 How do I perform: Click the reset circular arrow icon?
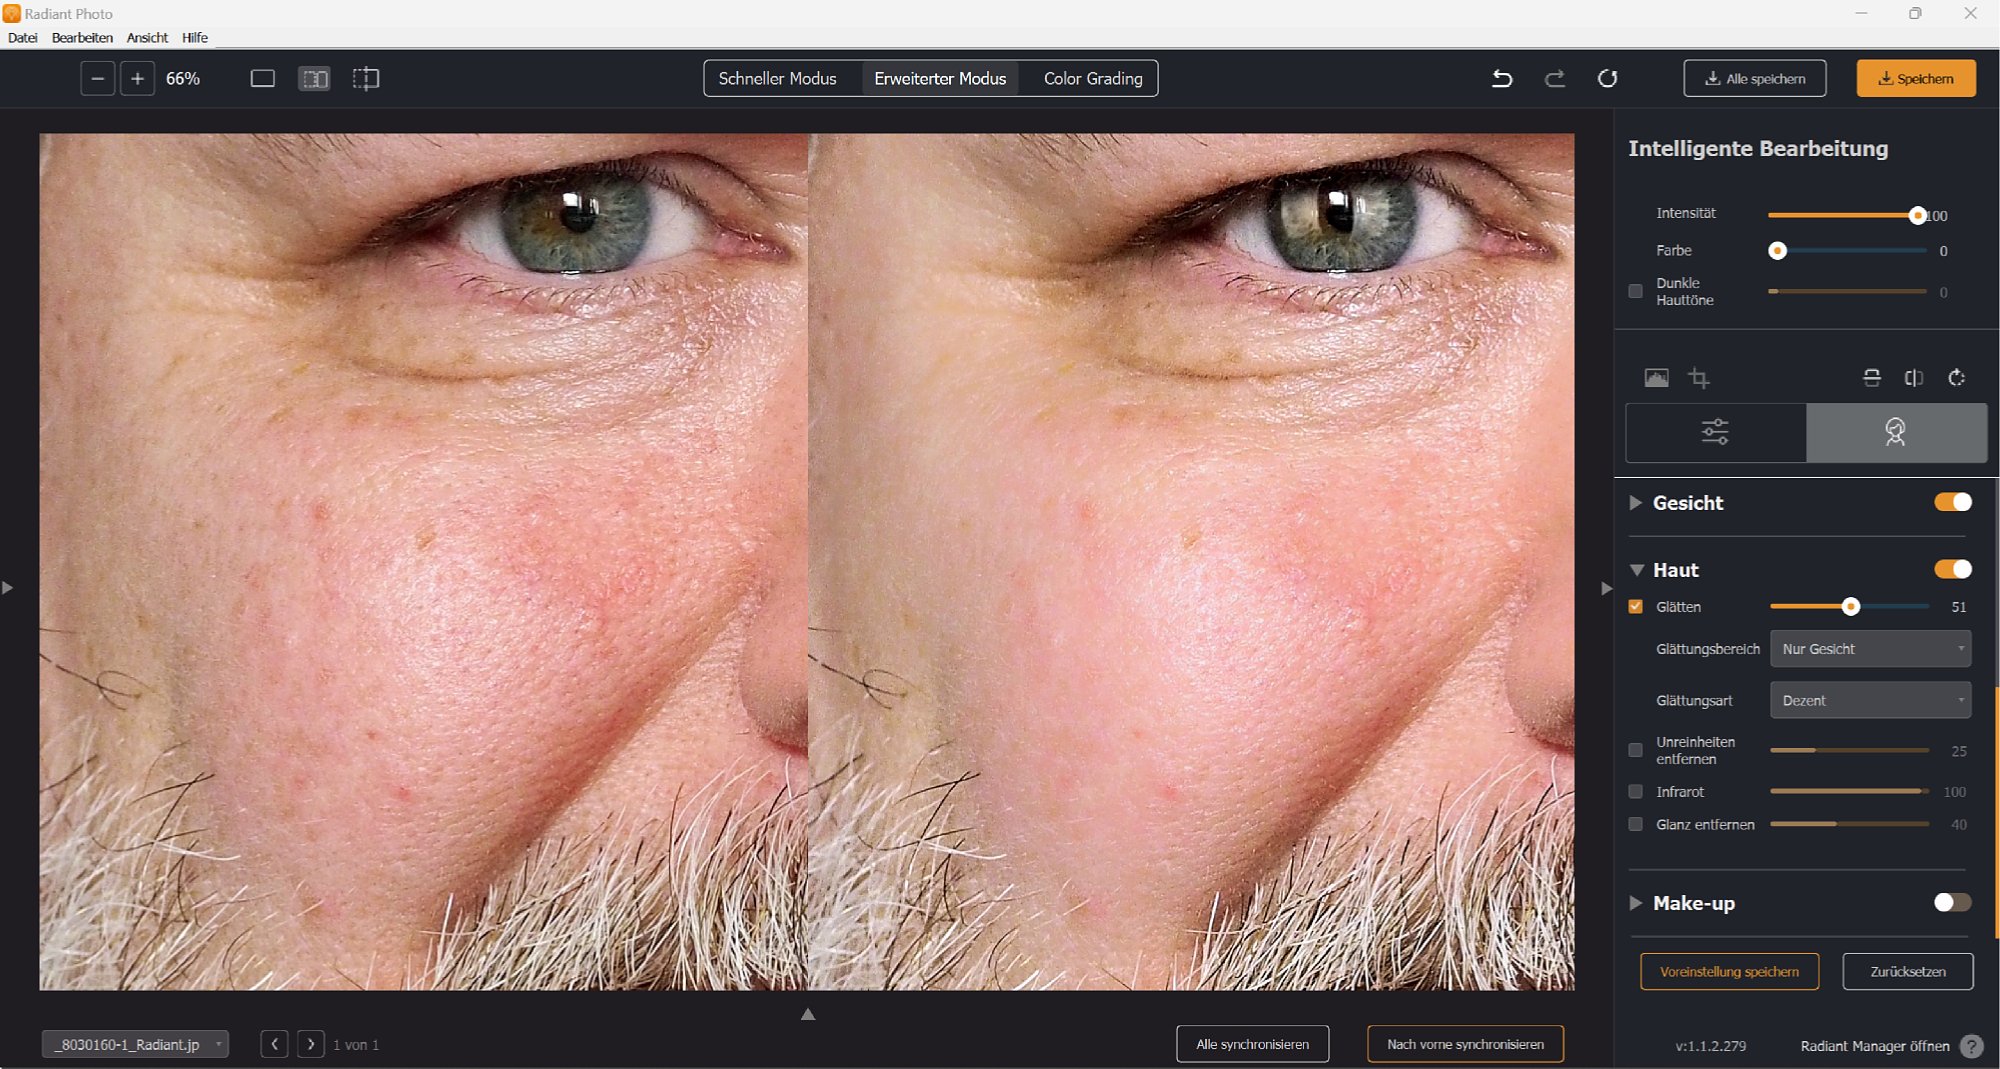1607,78
